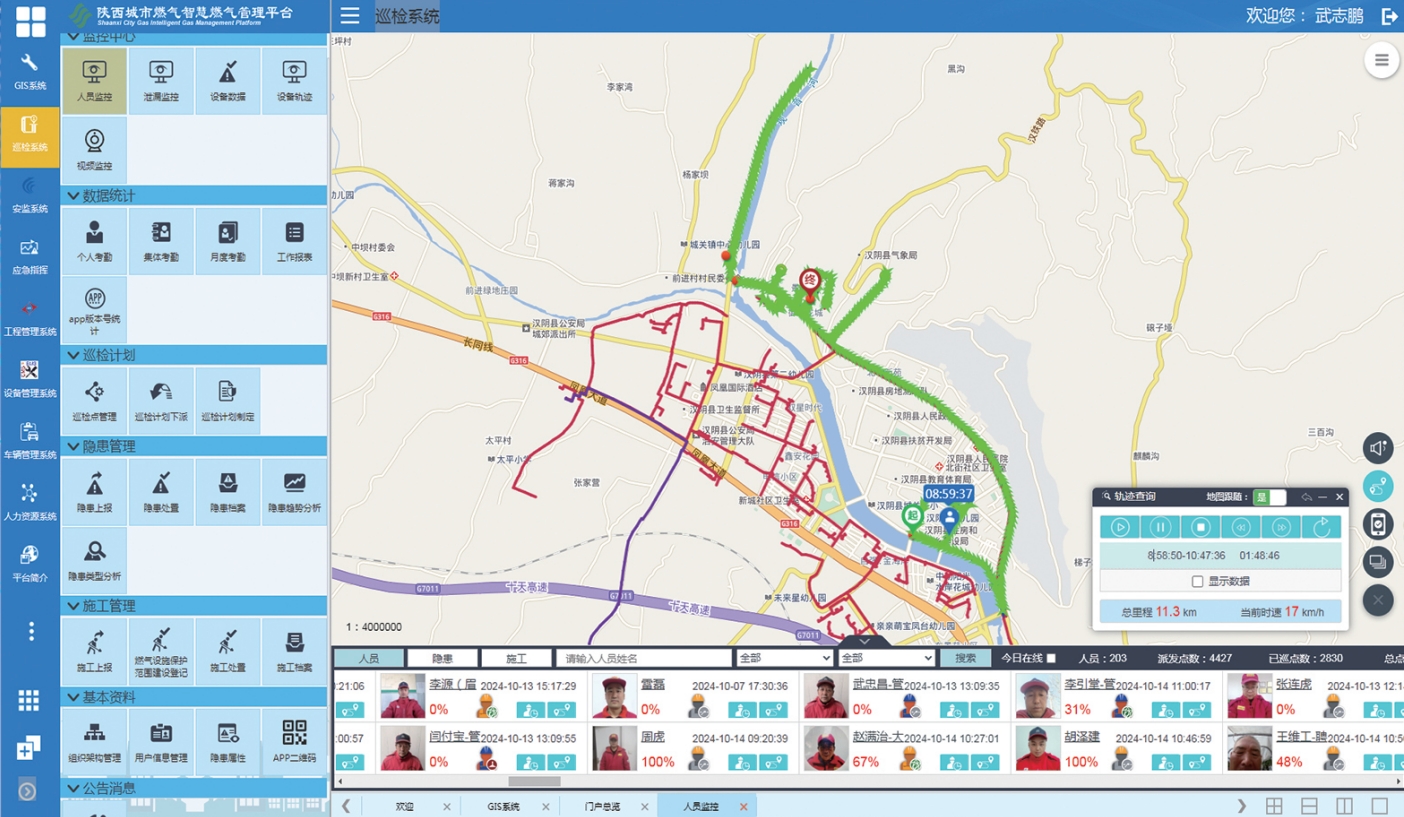
Task: Collapse the 数据统计 section
Action: [x=194, y=195]
